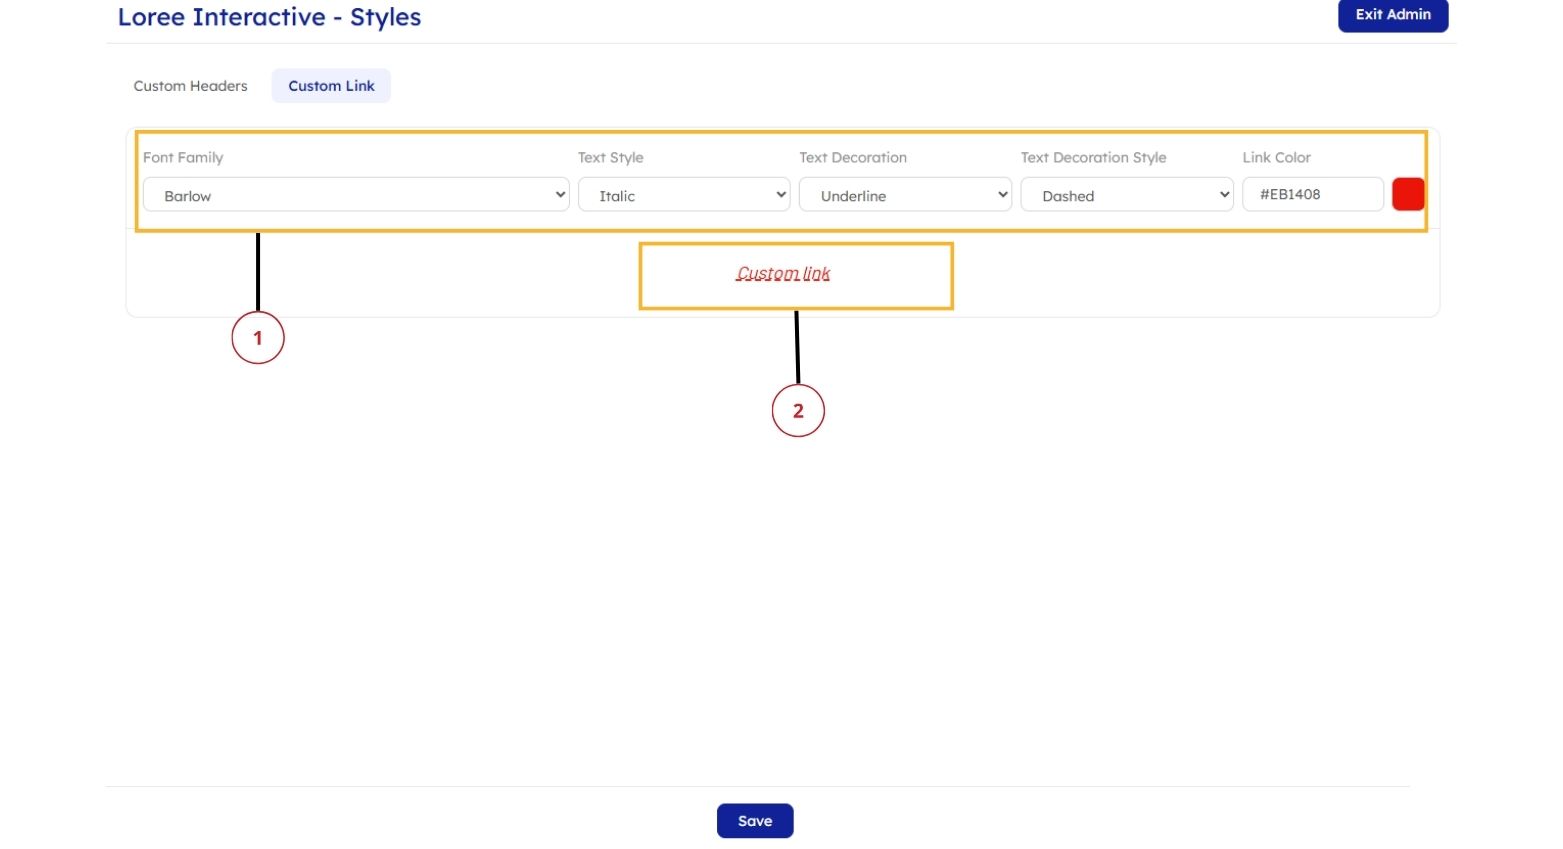The width and height of the screenshot is (1563, 849).
Task: Expand the Text Style dropdown set to Italic
Action: 683,195
